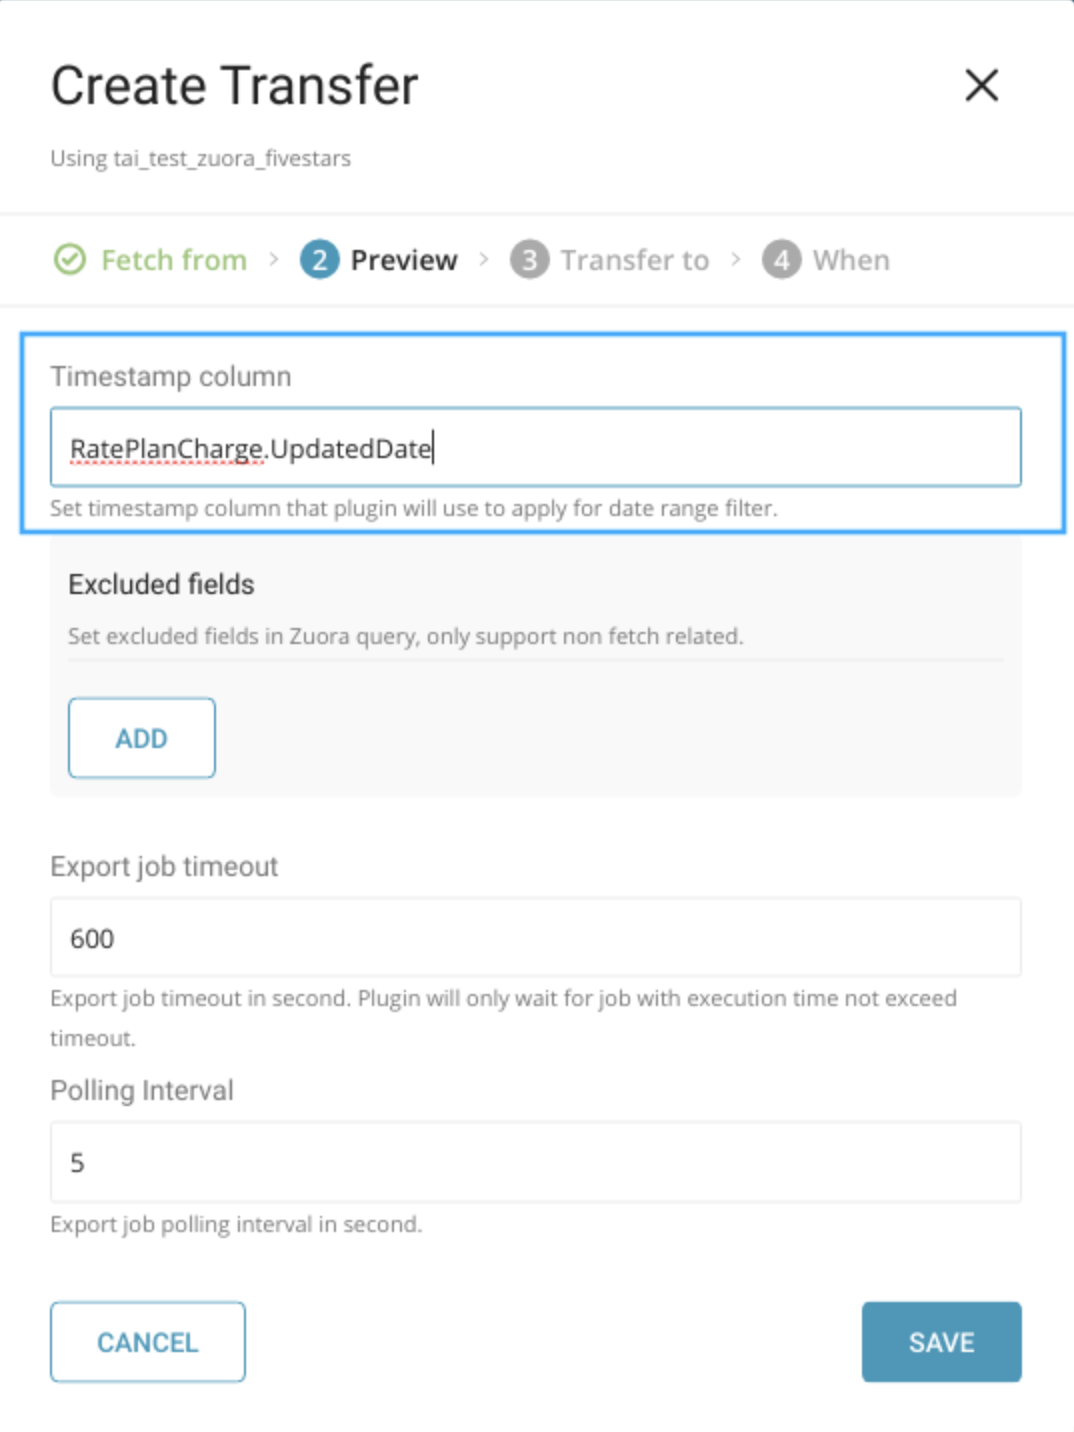
Task: Jump to the Transfer to step
Action: coord(634,260)
